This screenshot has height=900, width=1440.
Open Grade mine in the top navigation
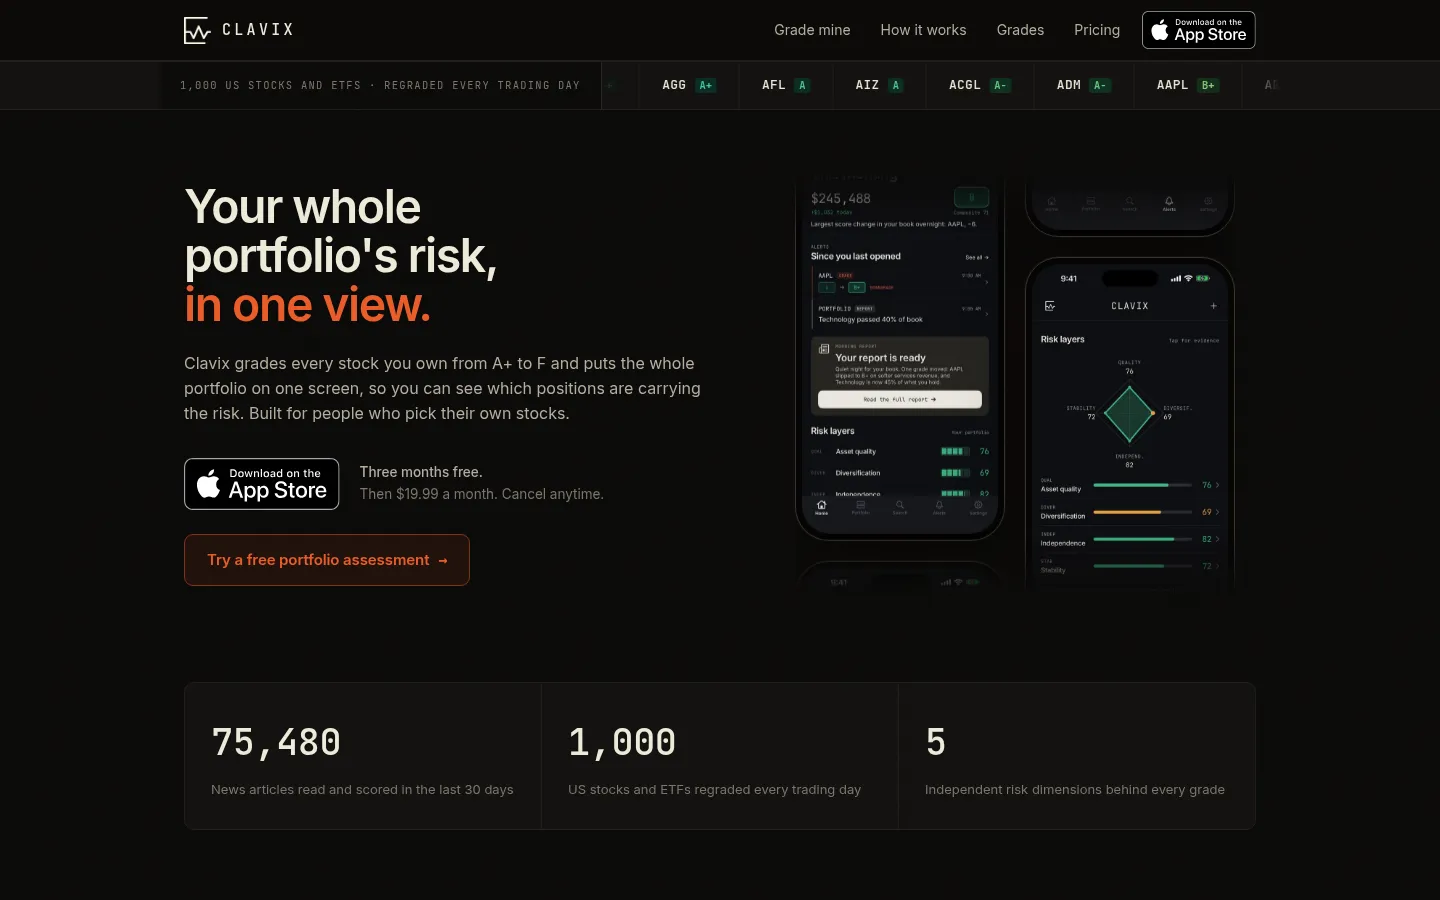tap(812, 30)
